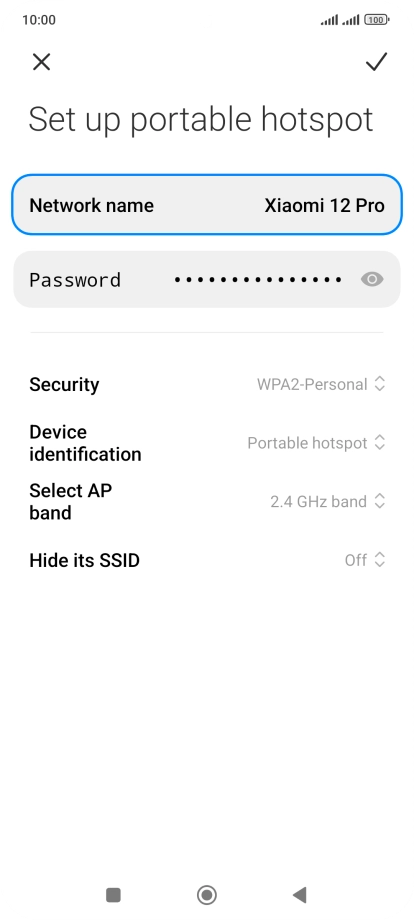Open the 2.4 GHz band dropdown
414x920 pixels.
327,502
